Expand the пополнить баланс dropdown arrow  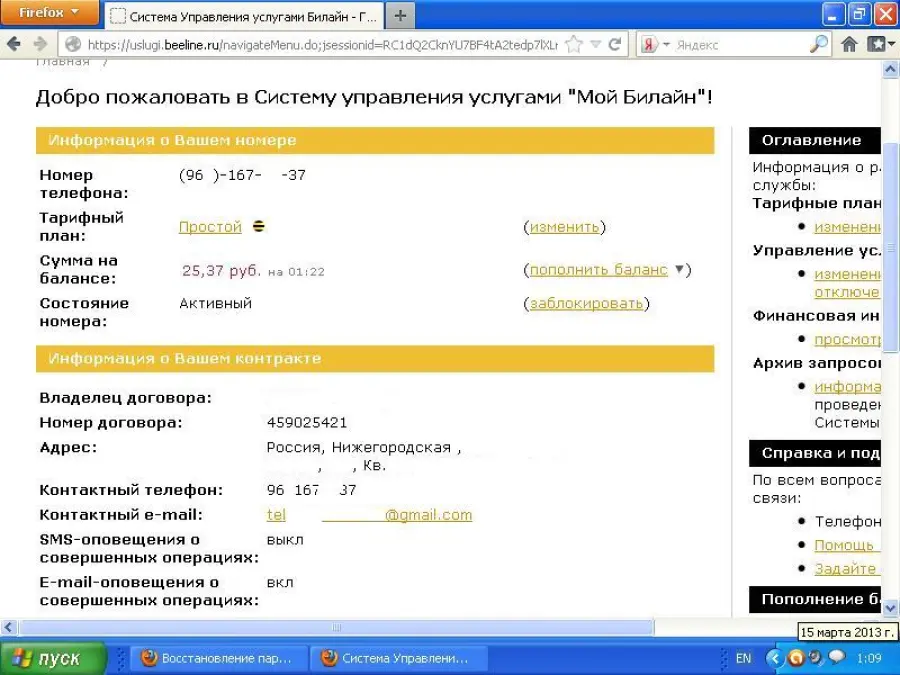pos(679,269)
